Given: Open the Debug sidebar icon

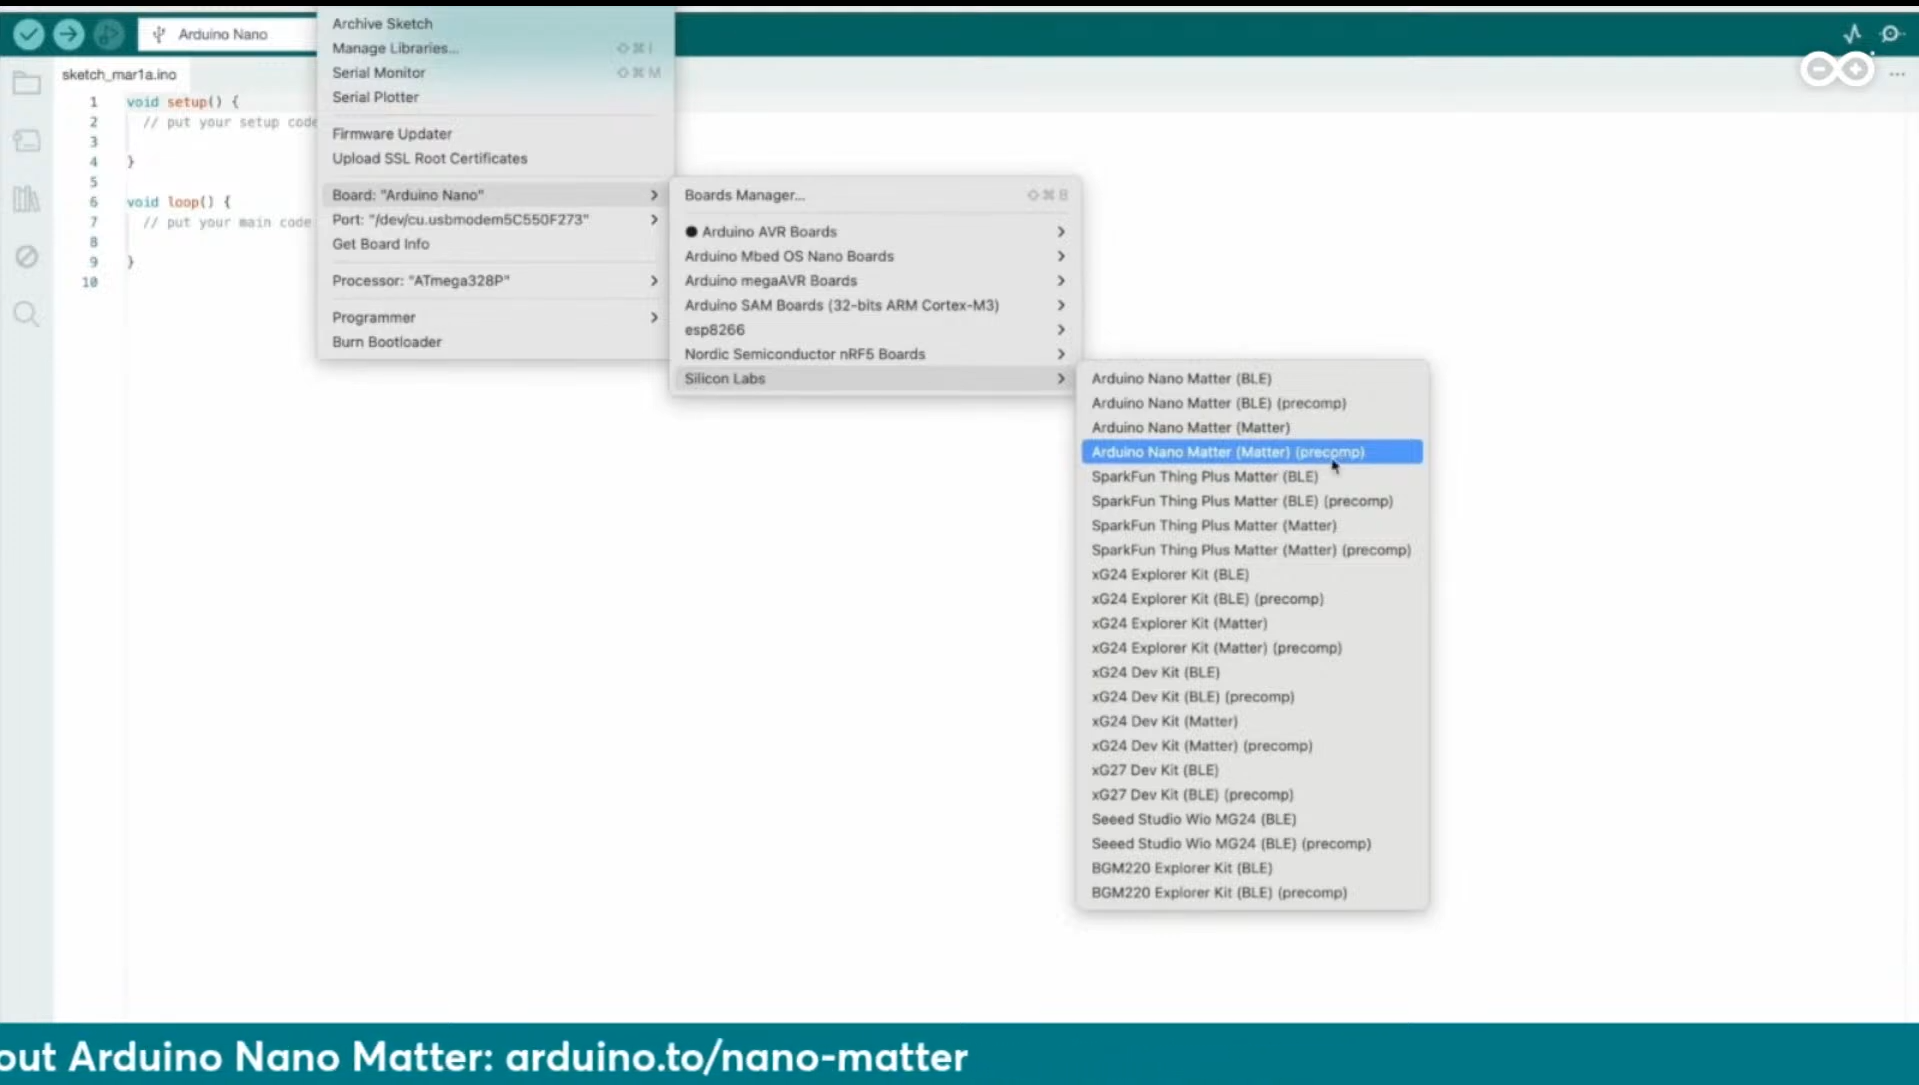Looking at the screenshot, I should pos(27,257).
